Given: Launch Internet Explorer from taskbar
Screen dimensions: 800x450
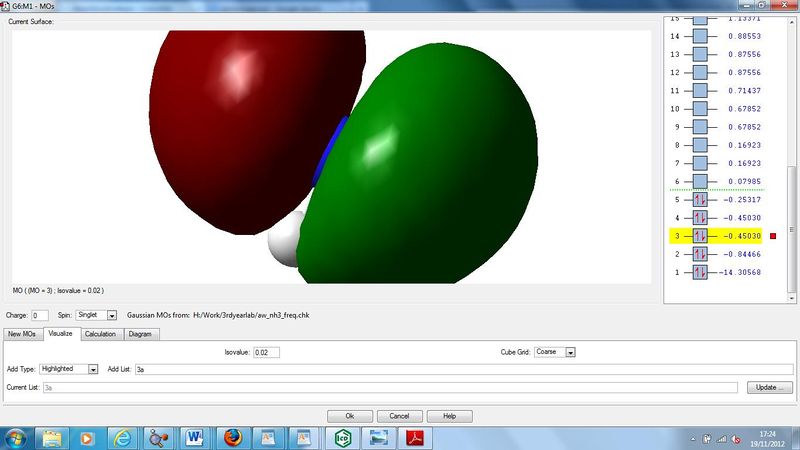Looking at the screenshot, I should (122, 438).
